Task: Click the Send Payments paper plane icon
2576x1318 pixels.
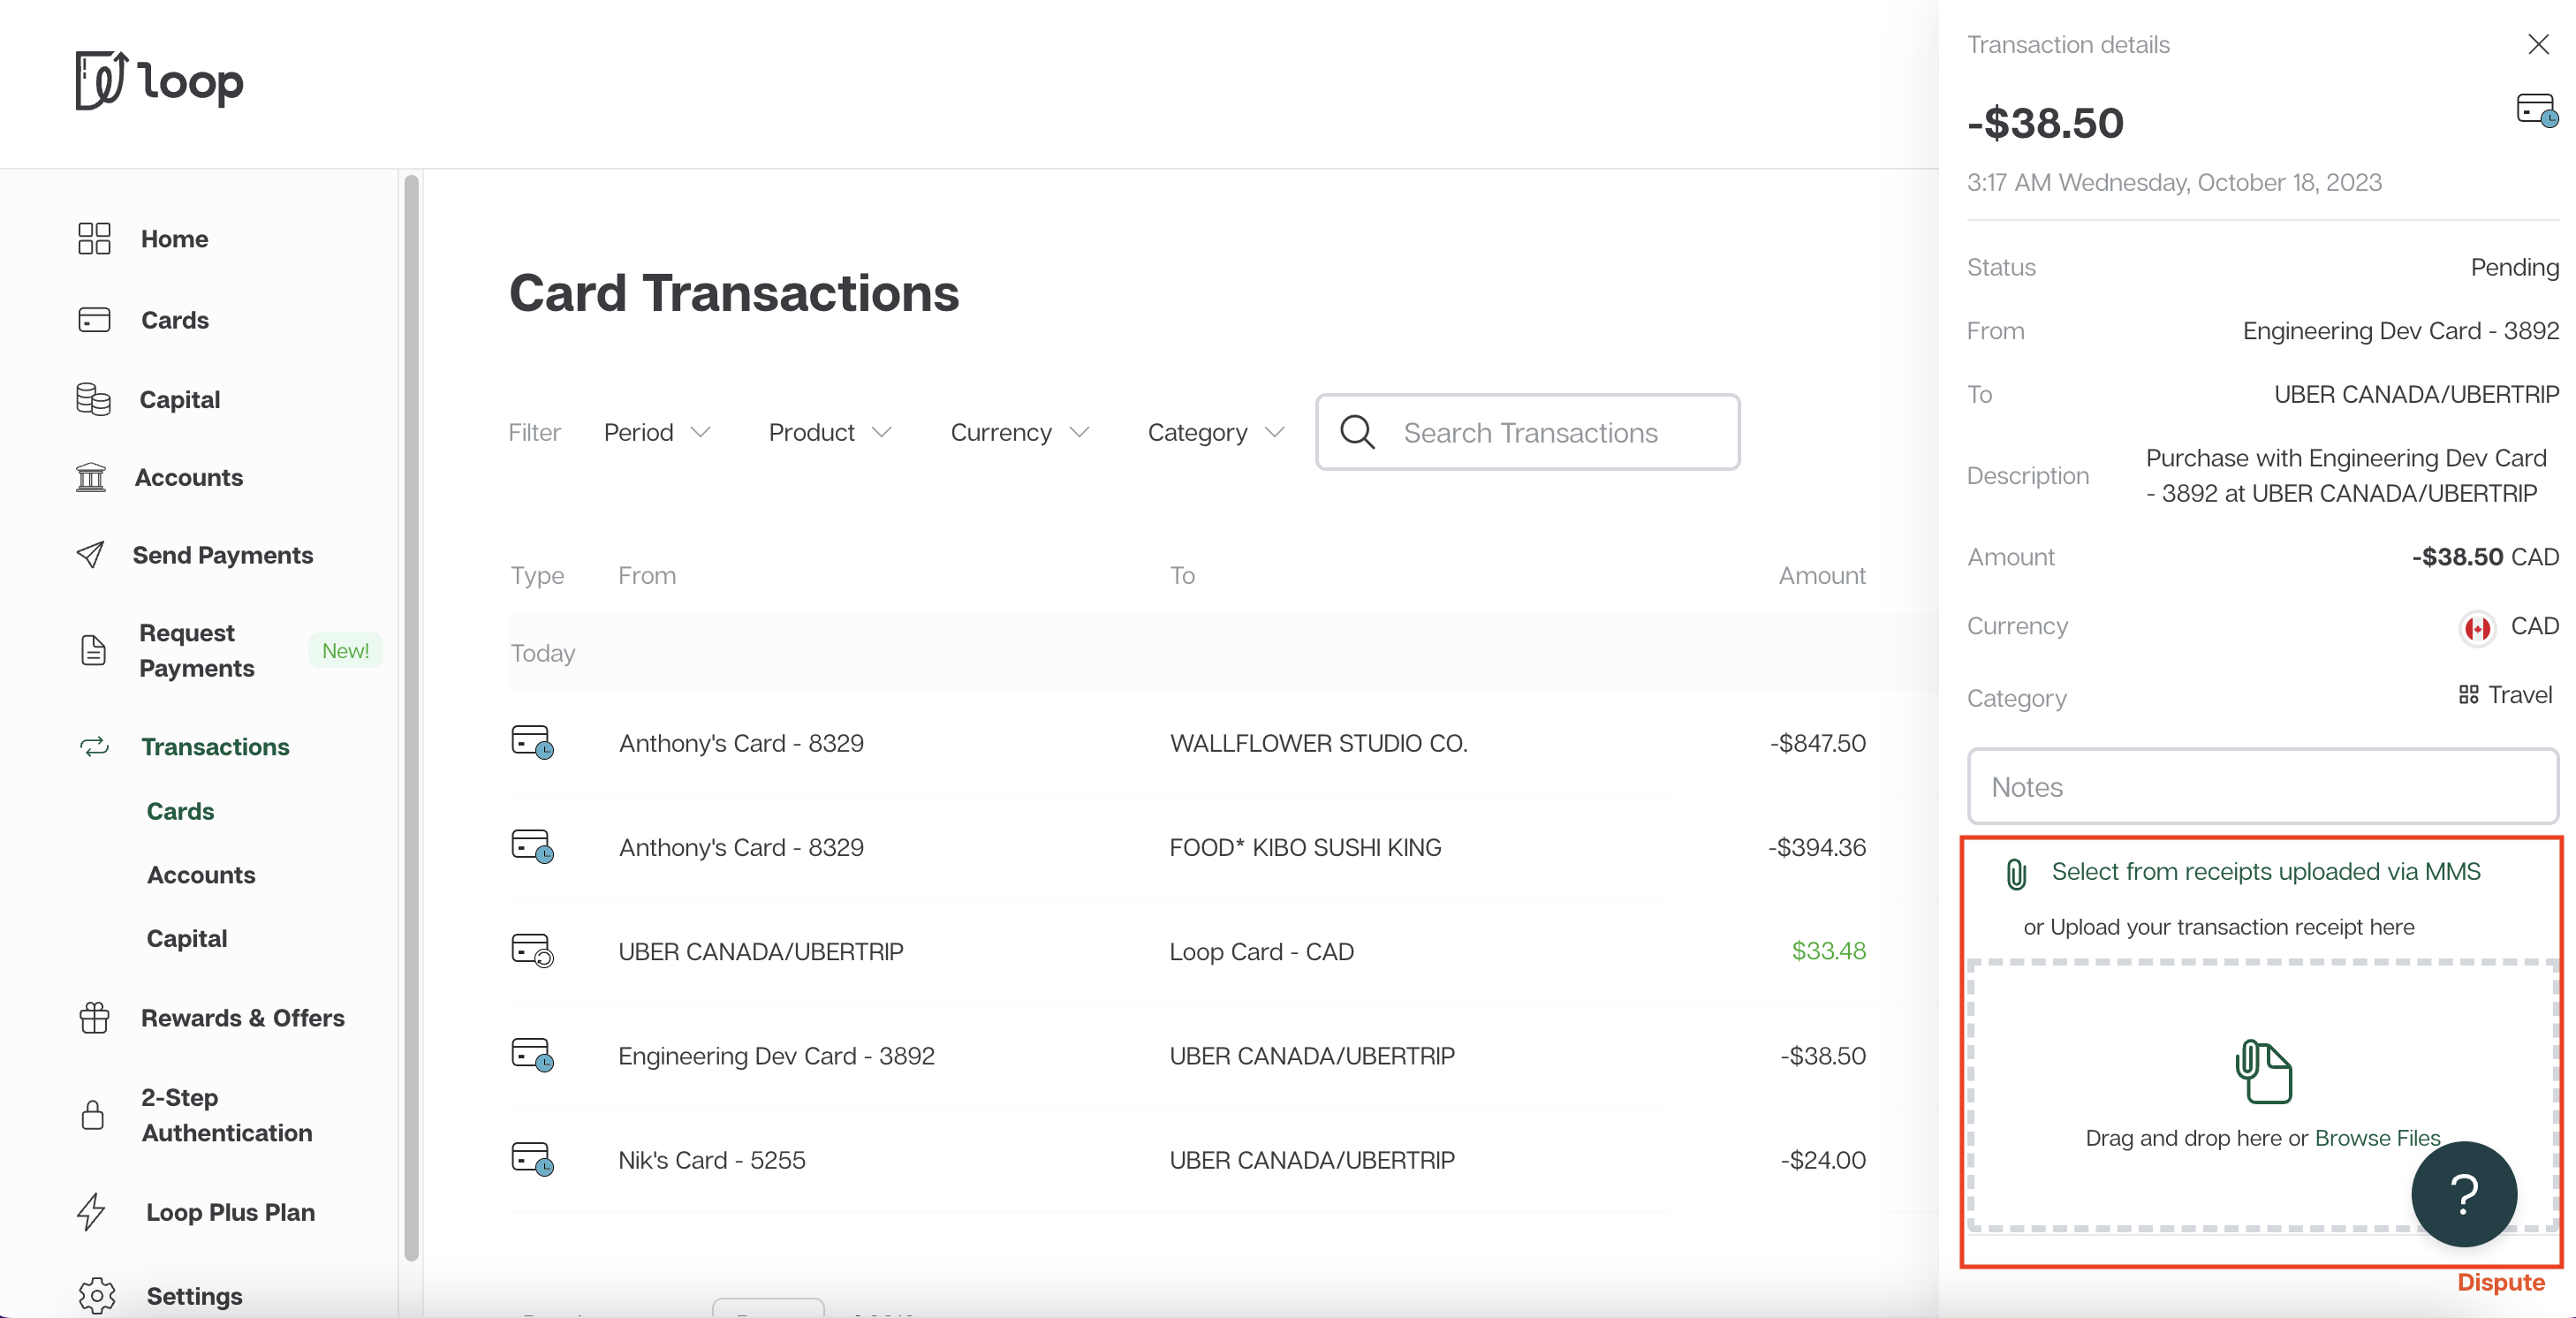Action: (x=91, y=555)
